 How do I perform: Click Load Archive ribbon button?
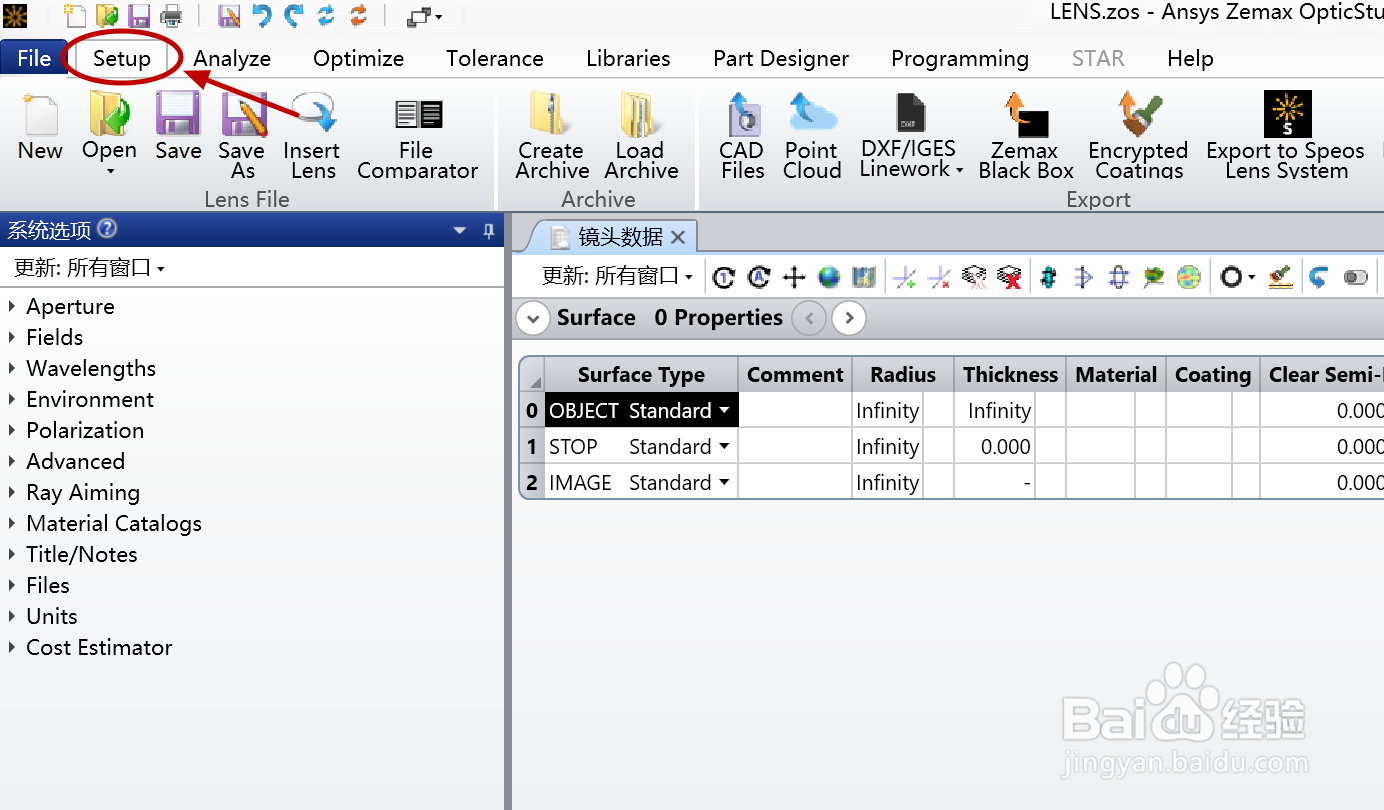(x=640, y=135)
